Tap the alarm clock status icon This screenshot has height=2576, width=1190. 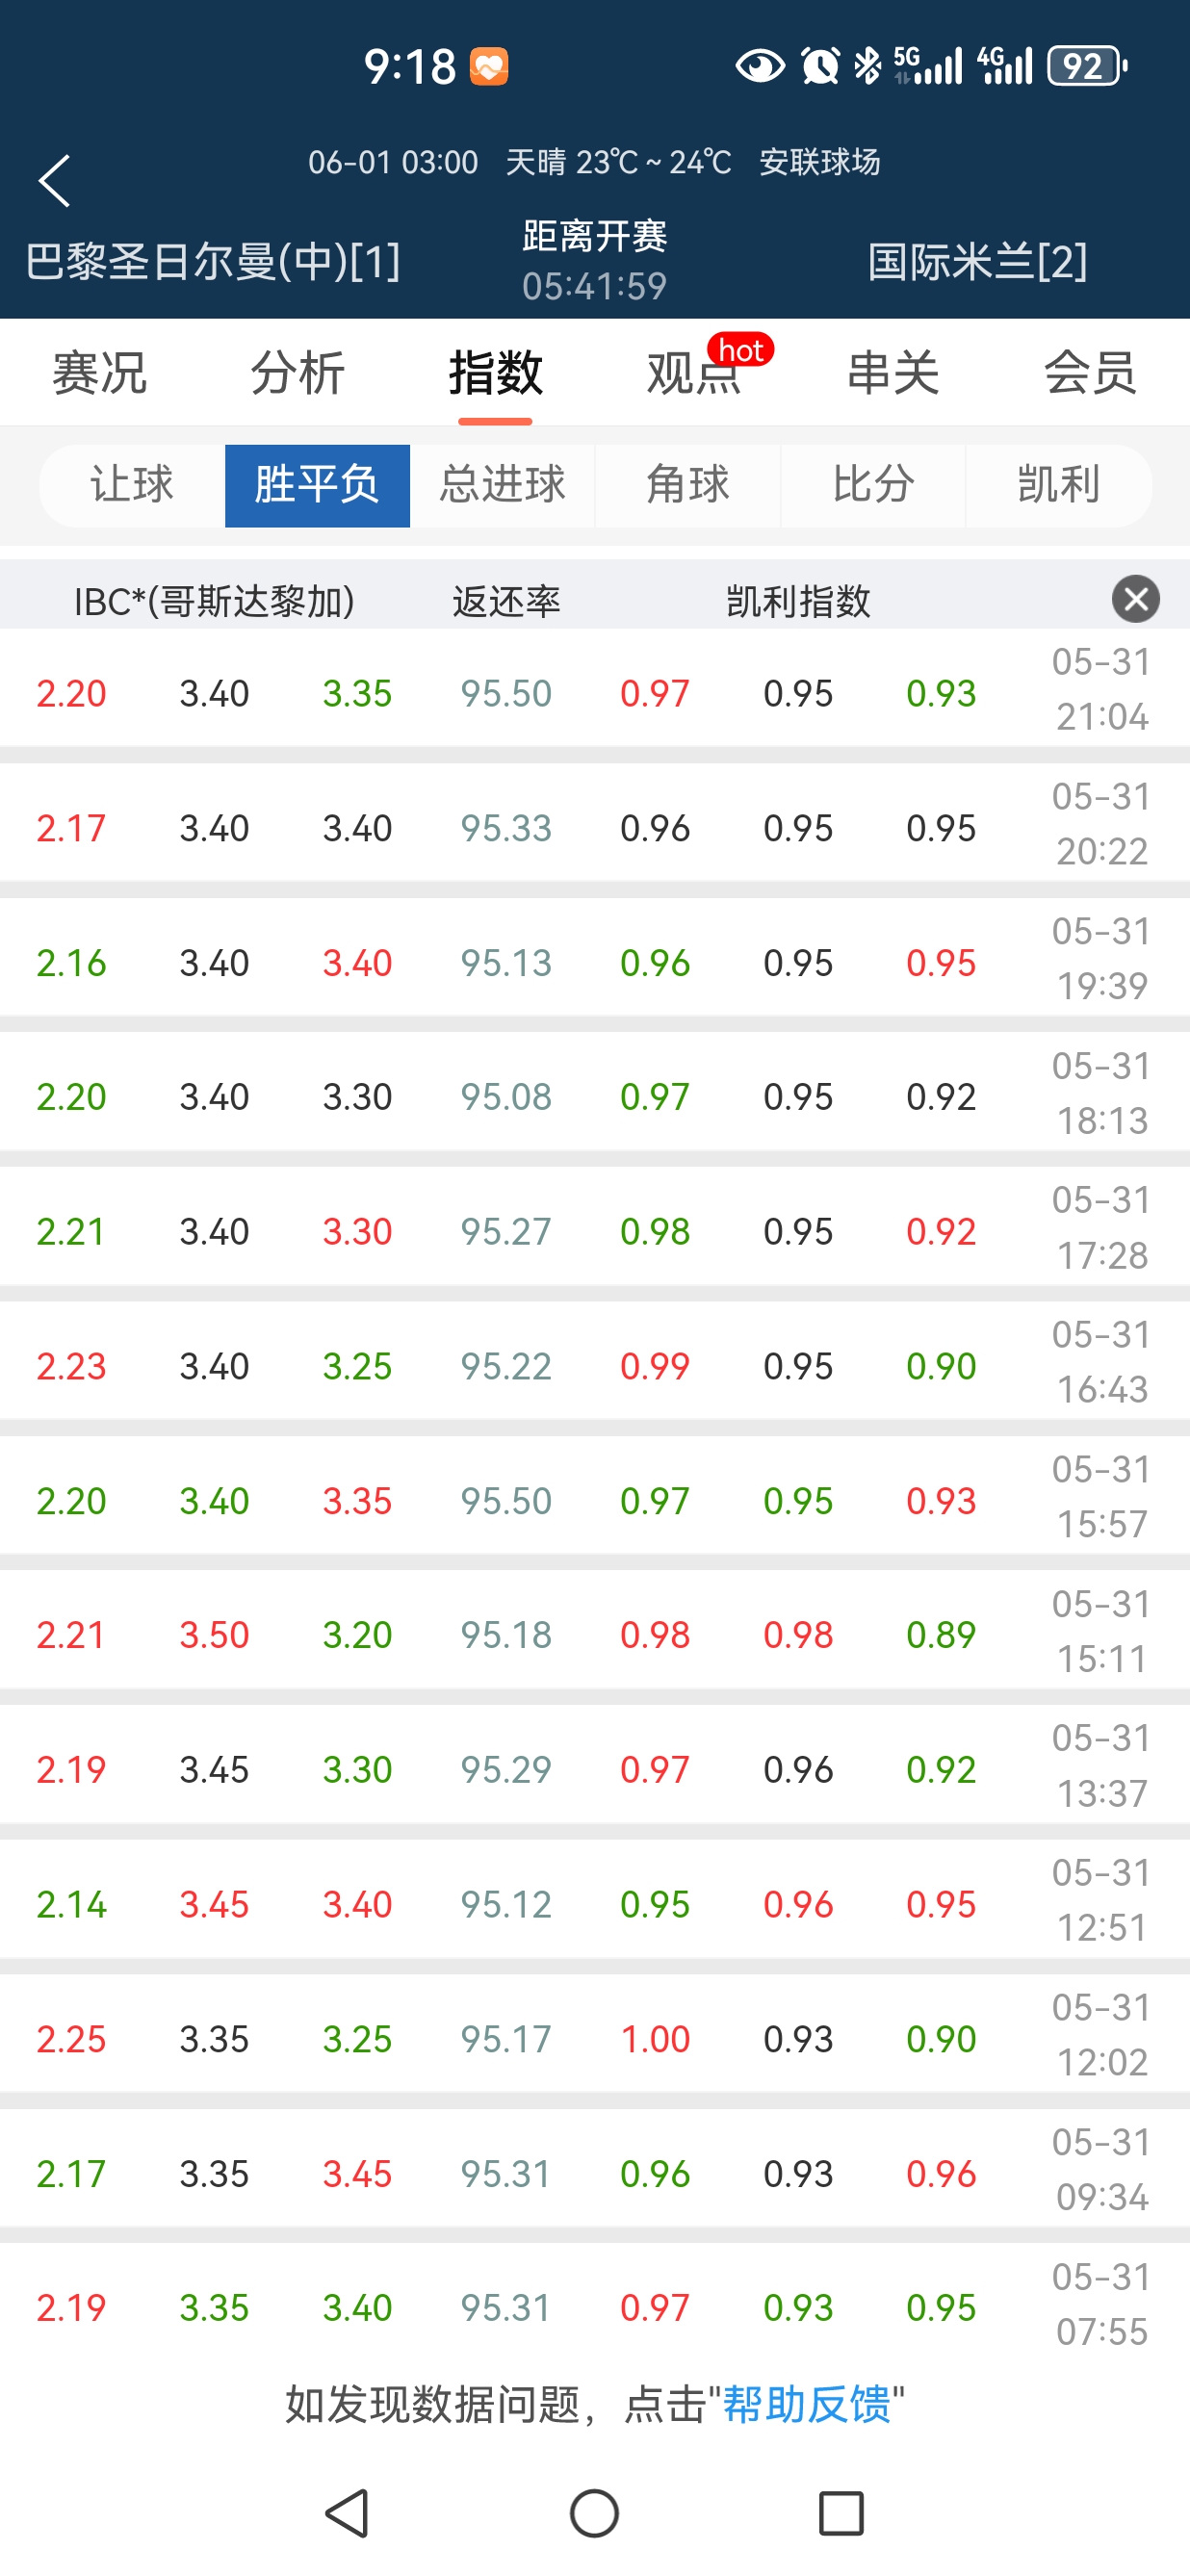pos(820,67)
